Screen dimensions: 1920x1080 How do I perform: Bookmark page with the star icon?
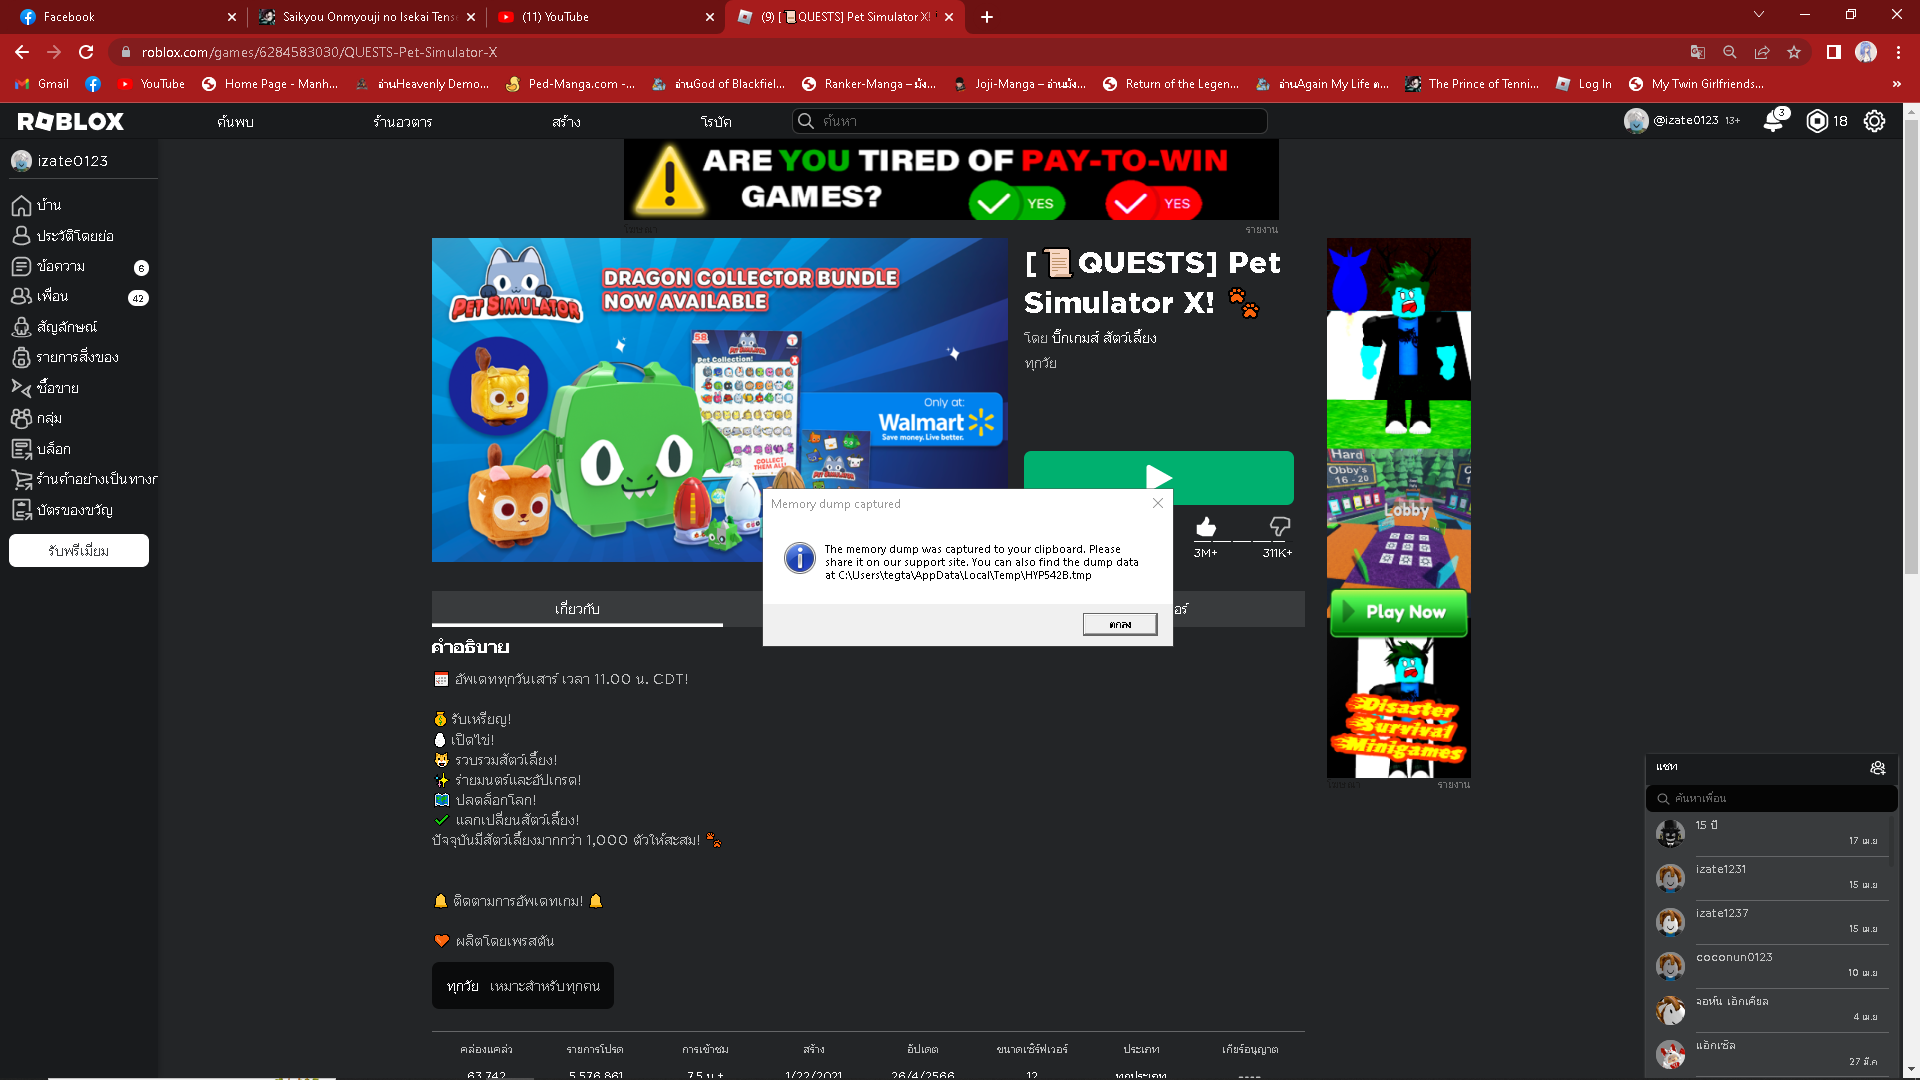1794,52
